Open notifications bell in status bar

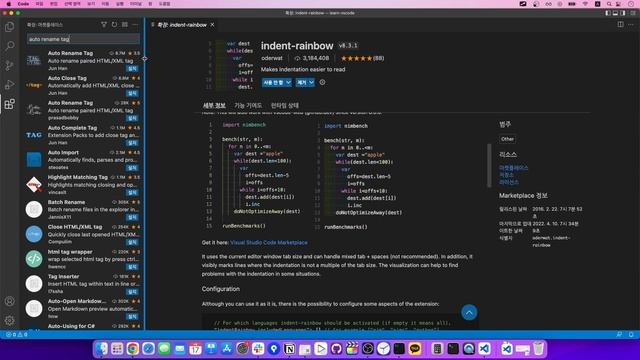pyautogui.click(x=631, y=334)
